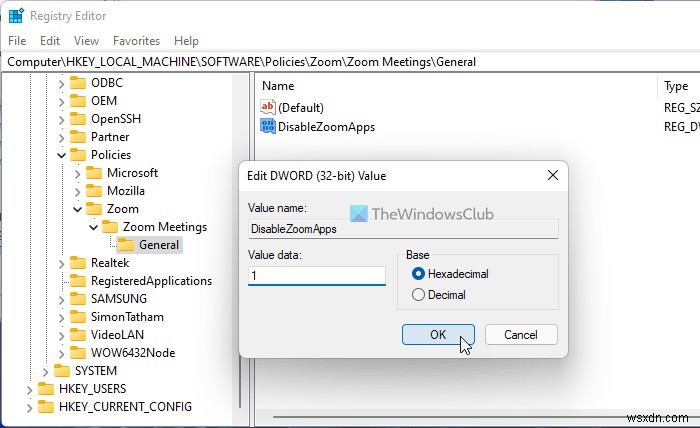Click the (Default) string value icon

click(x=268, y=107)
